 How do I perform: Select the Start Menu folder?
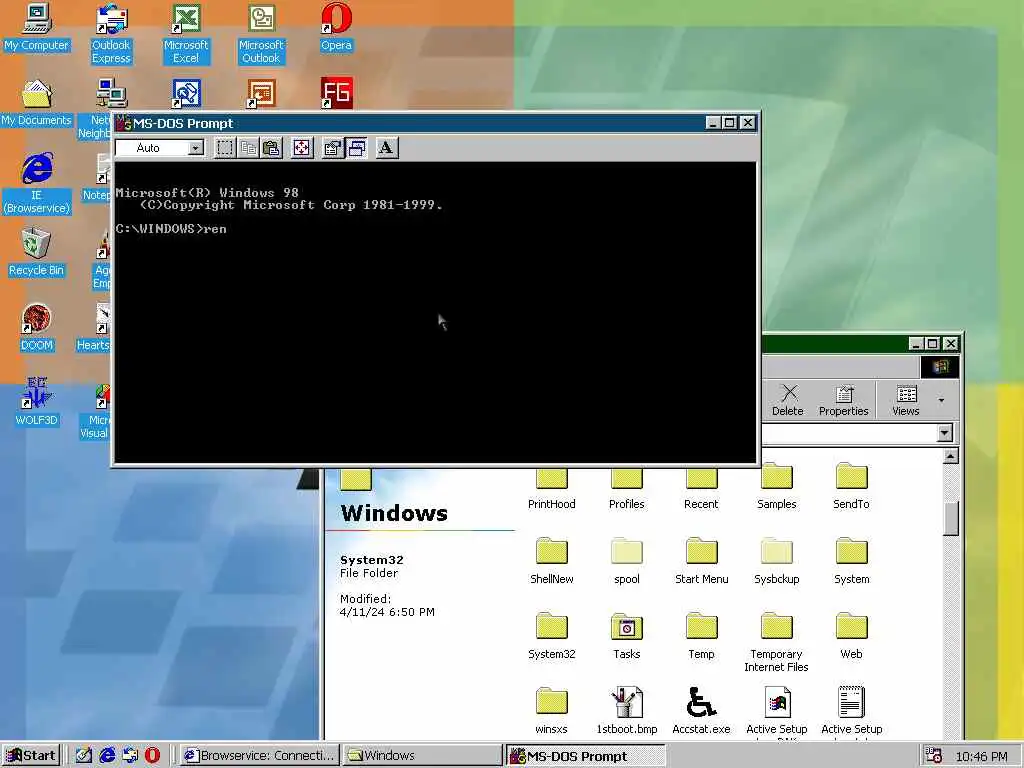point(701,562)
